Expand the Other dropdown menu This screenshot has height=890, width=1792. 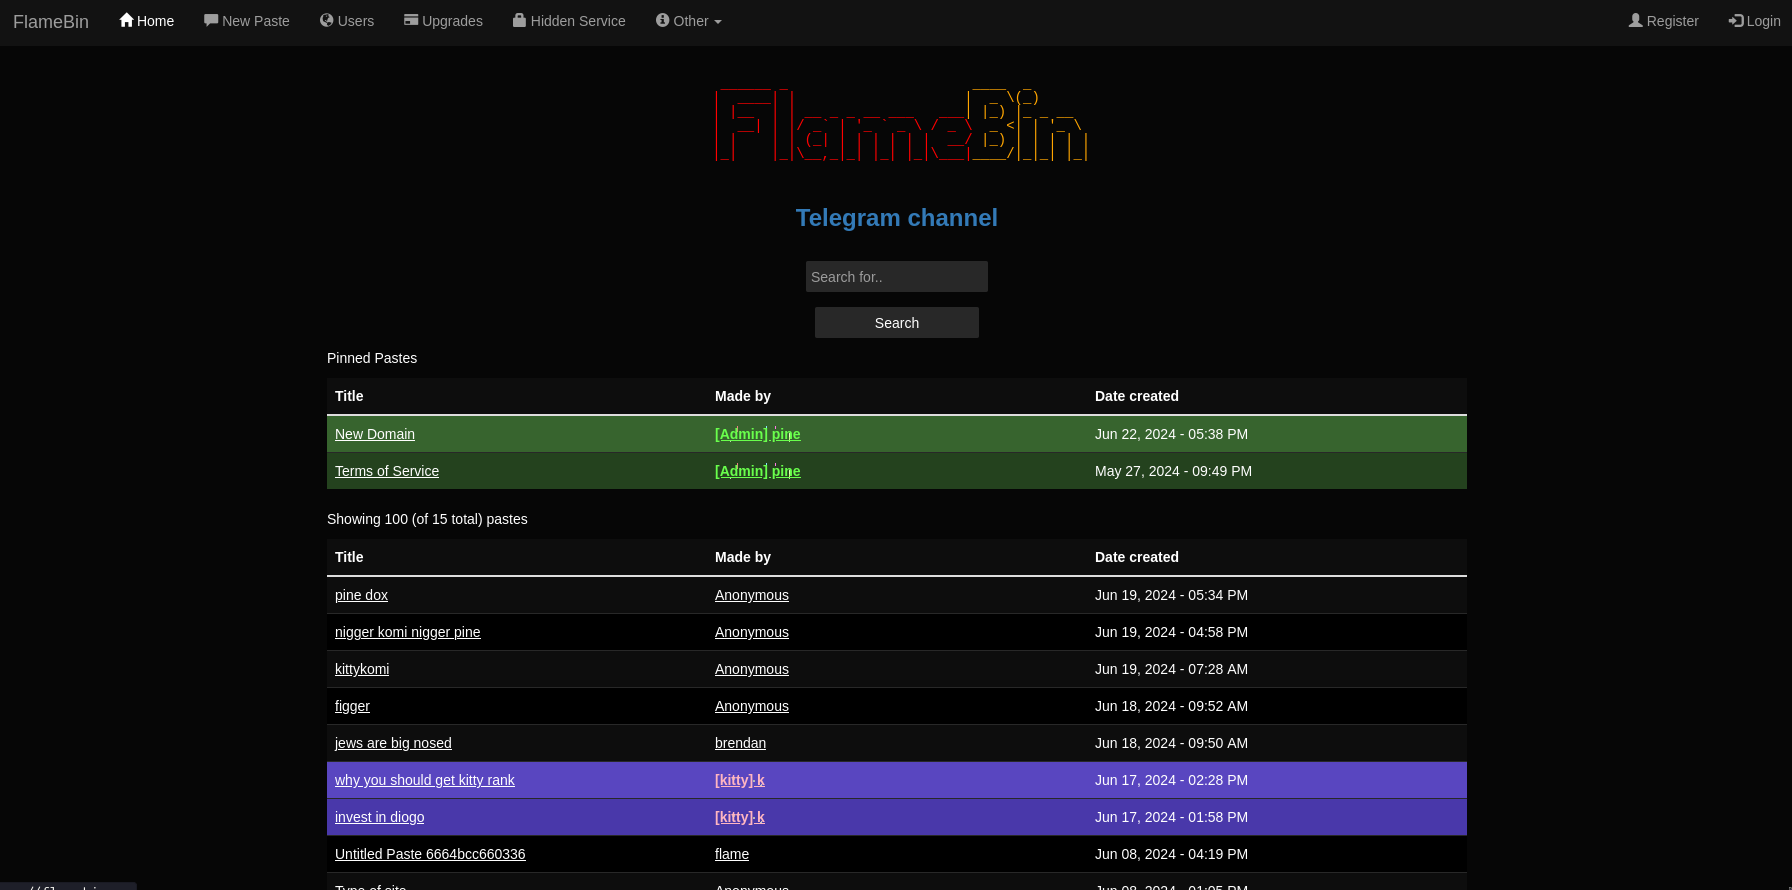tap(689, 21)
